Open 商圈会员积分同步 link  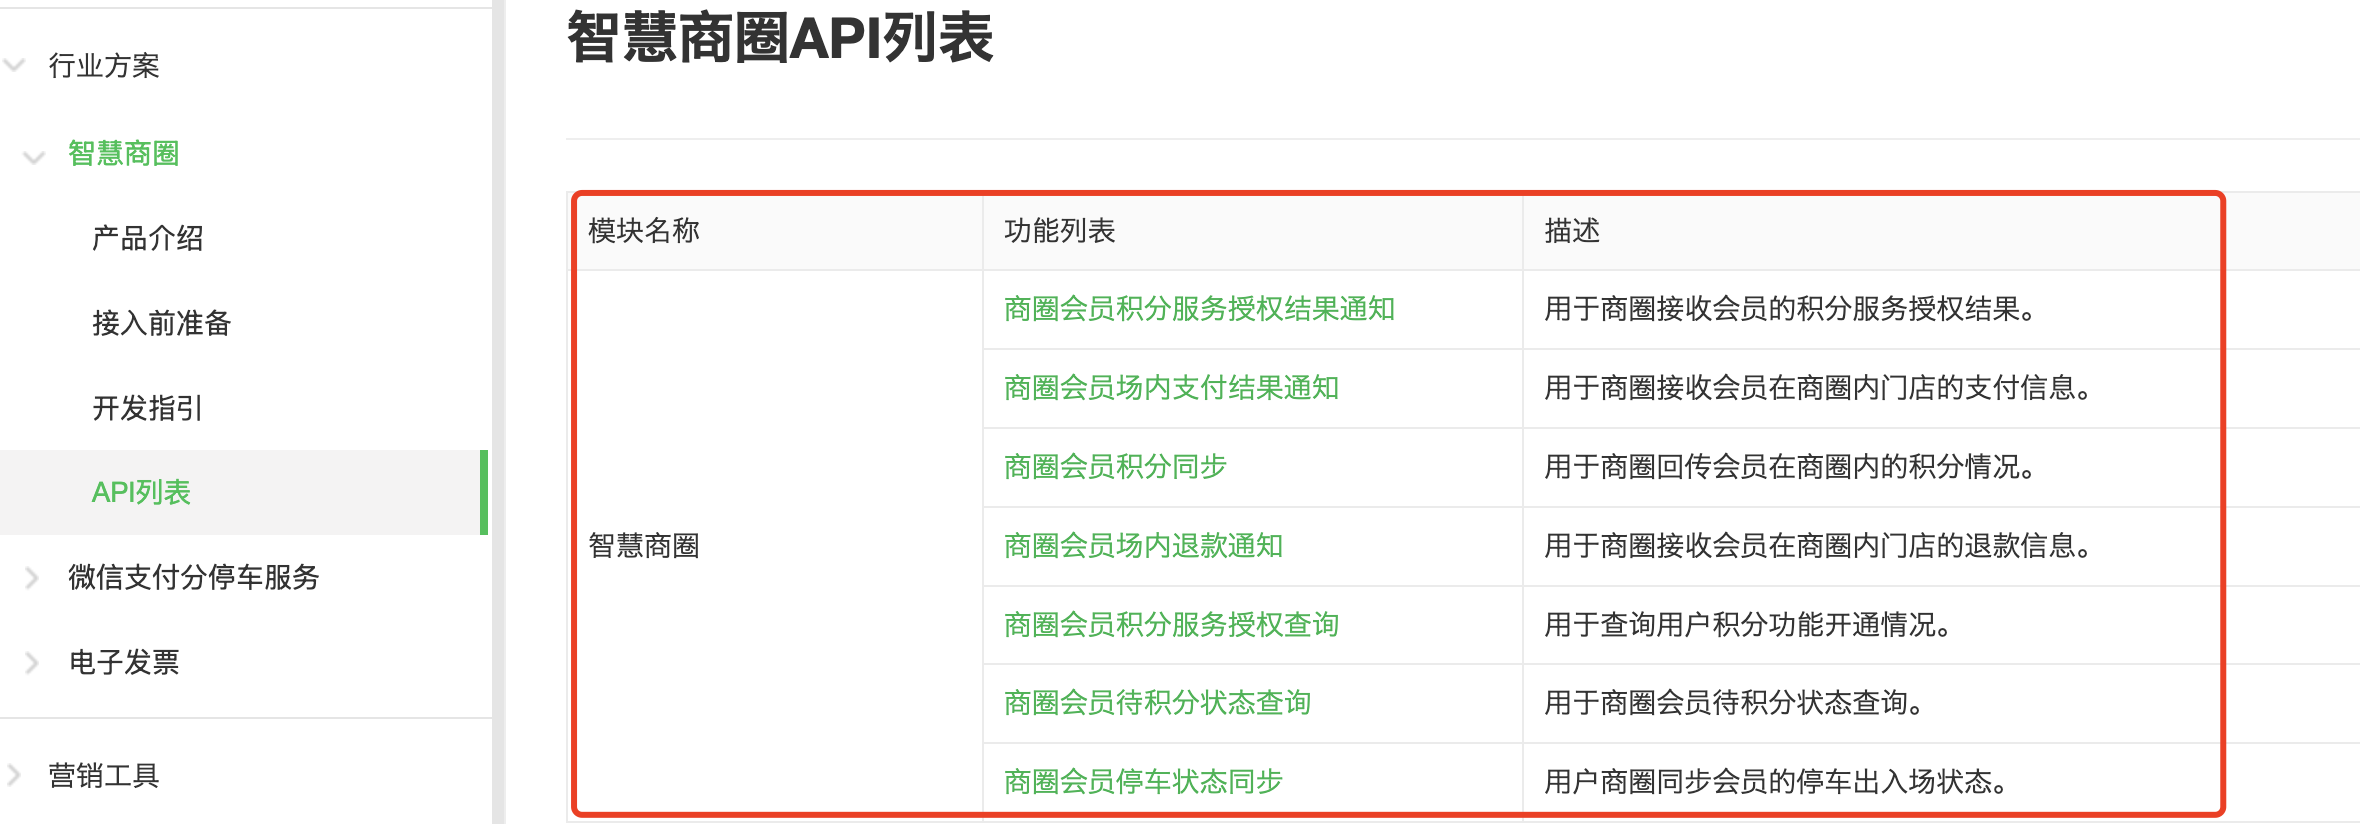pyautogui.click(x=1115, y=467)
